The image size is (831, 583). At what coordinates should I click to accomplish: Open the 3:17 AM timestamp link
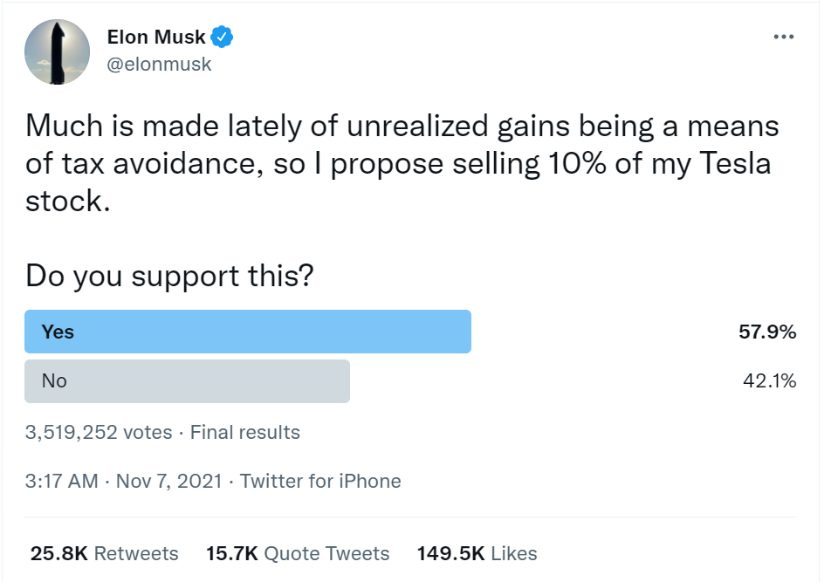62,481
